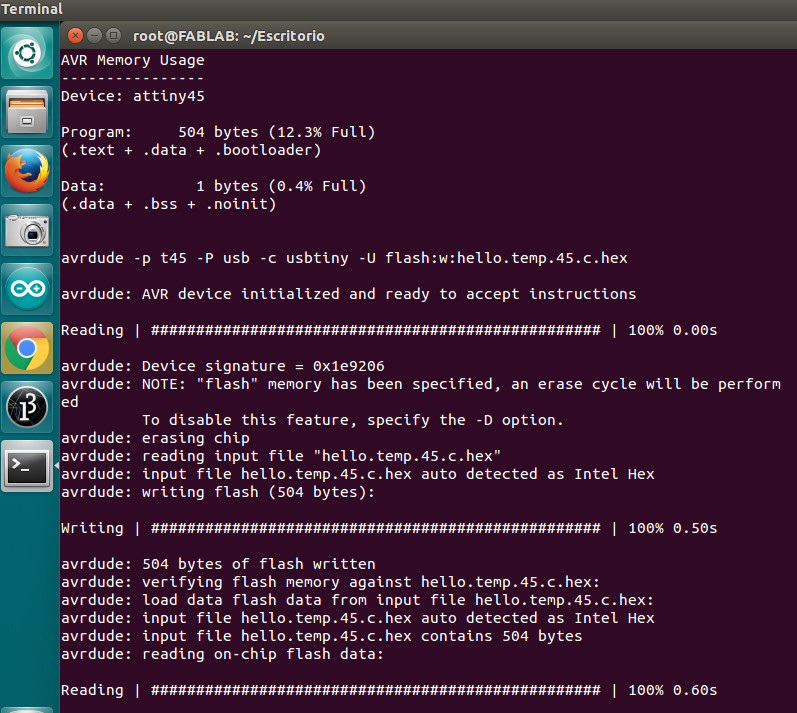Open Google Chrome from the launcher

(x=27, y=348)
